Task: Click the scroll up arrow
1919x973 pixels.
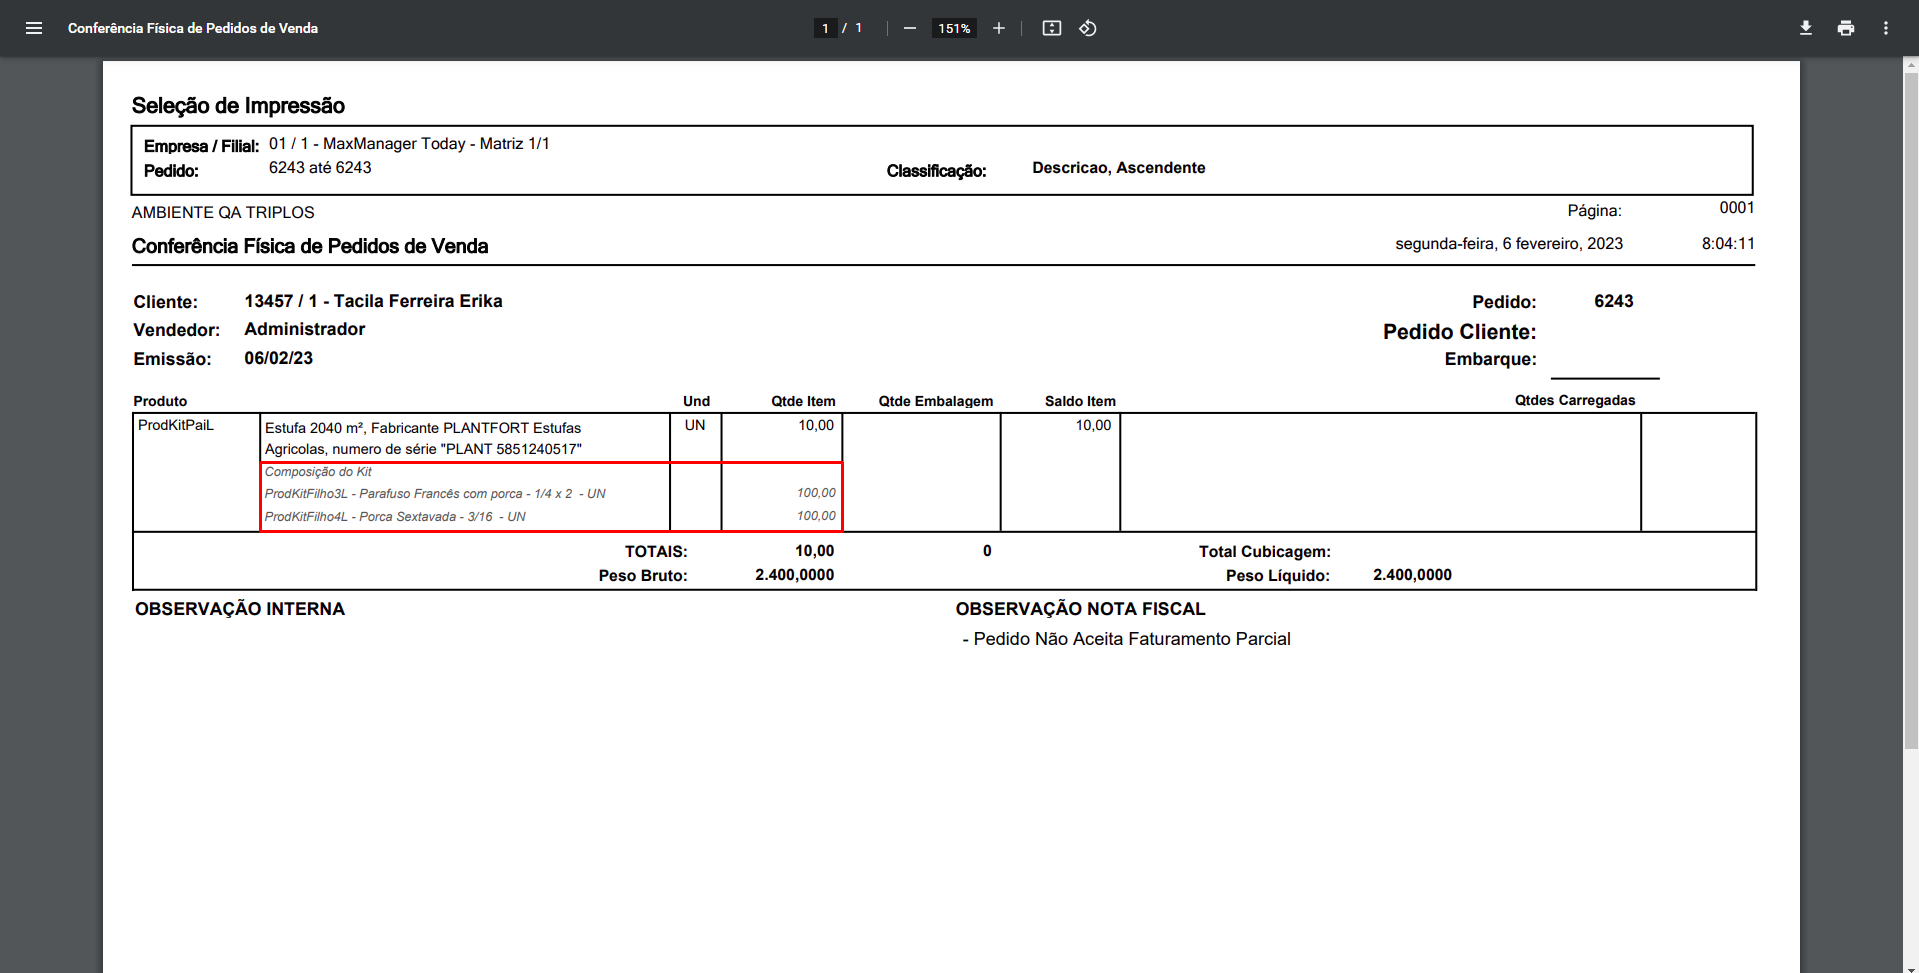Action: pyautogui.click(x=1911, y=64)
